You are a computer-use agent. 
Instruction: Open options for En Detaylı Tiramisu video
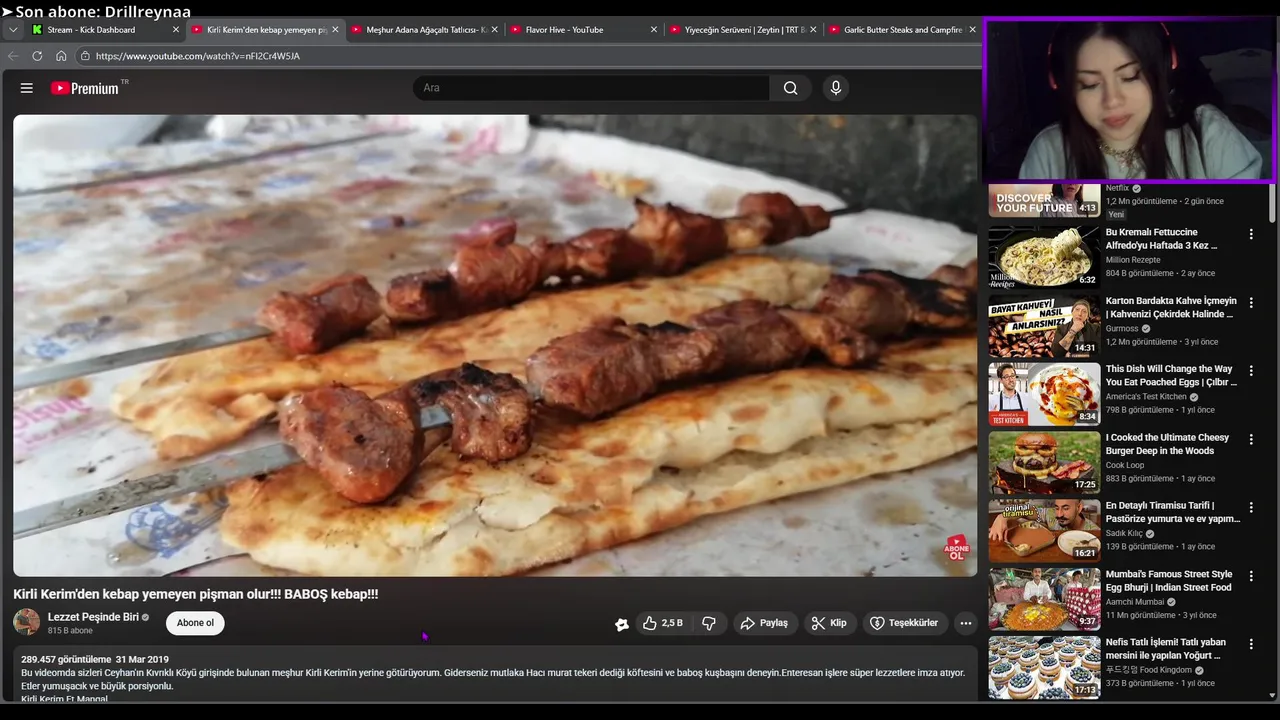1251,507
